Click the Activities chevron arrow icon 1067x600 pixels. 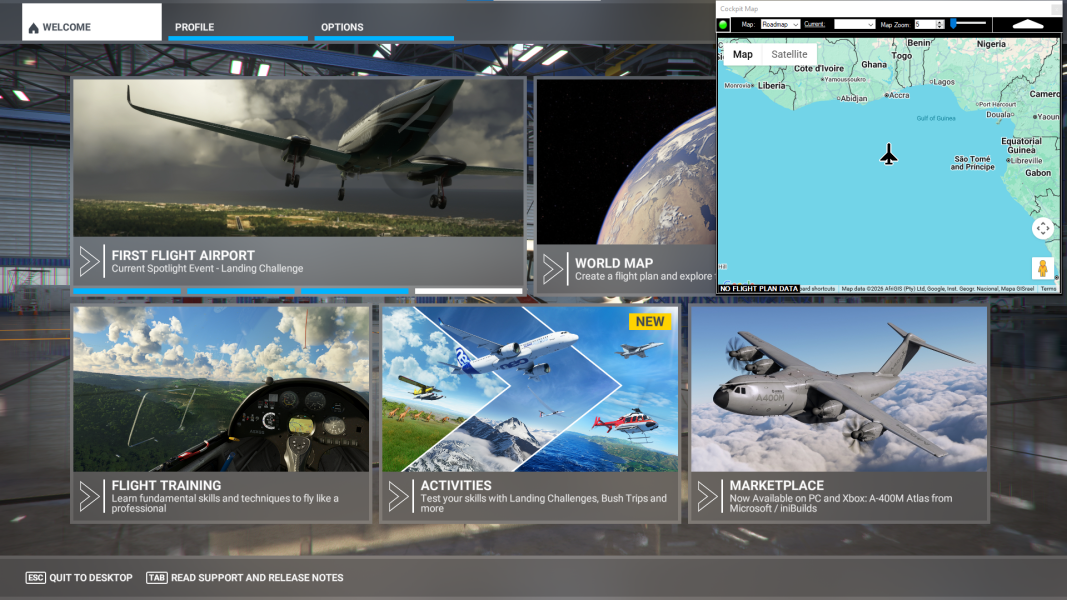pos(399,496)
